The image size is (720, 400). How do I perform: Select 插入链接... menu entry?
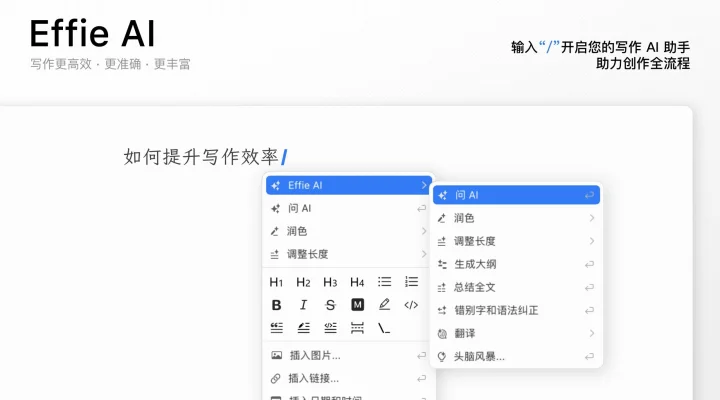(348, 378)
